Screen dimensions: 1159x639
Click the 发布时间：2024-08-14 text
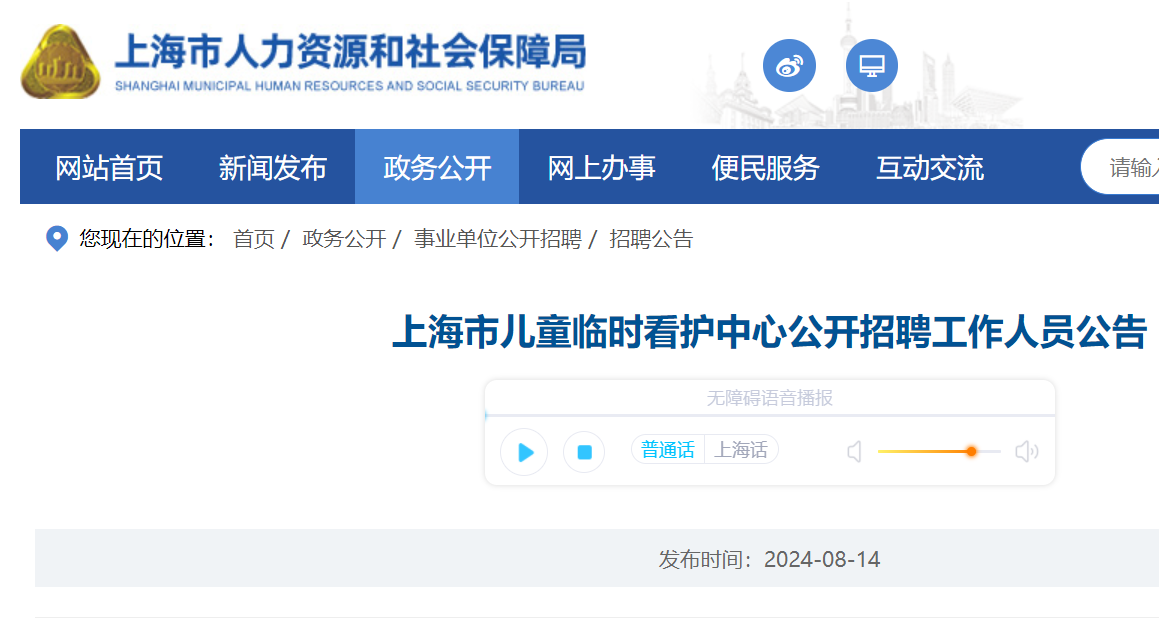point(769,559)
